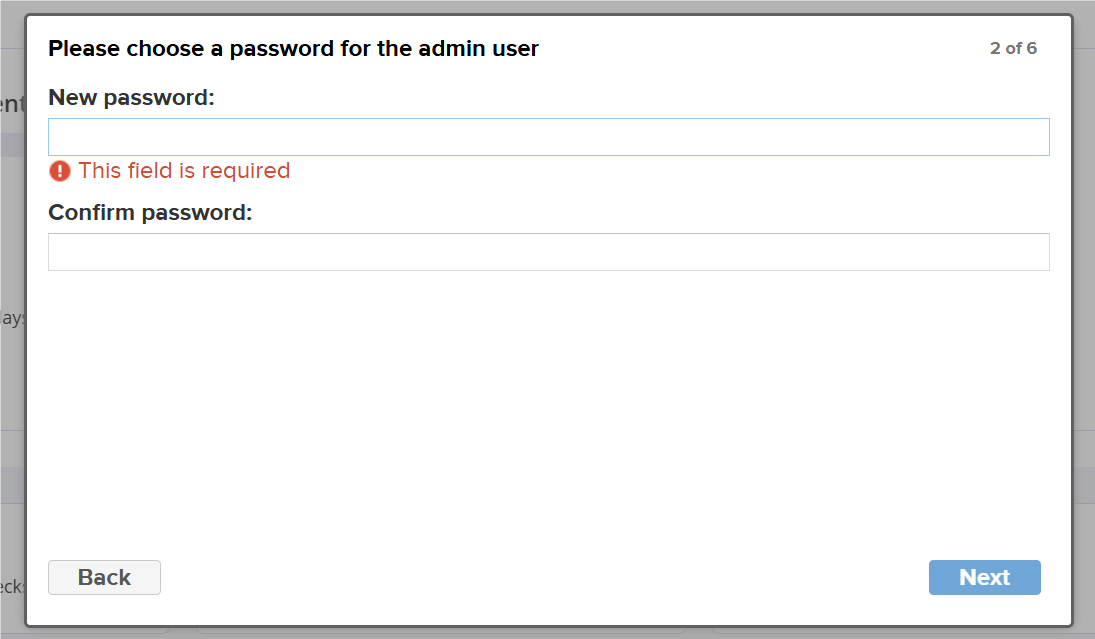This screenshot has height=639, width=1095.
Task: Click the red error exclamation icon
Action: tap(60, 171)
